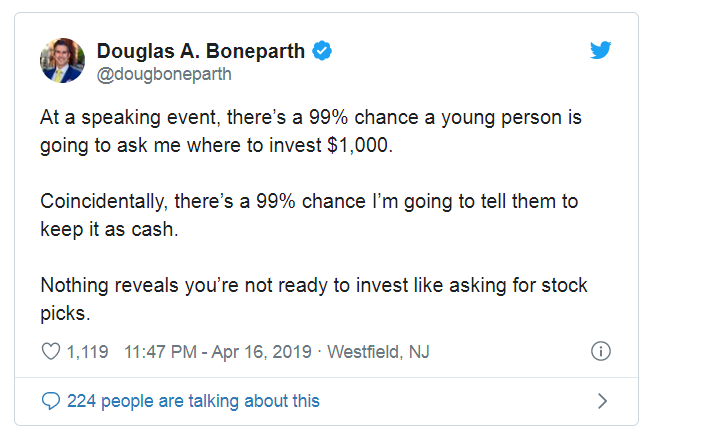The width and height of the screenshot is (718, 432).
Task: Expand the conversation with the right chevron
Action: point(601,401)
